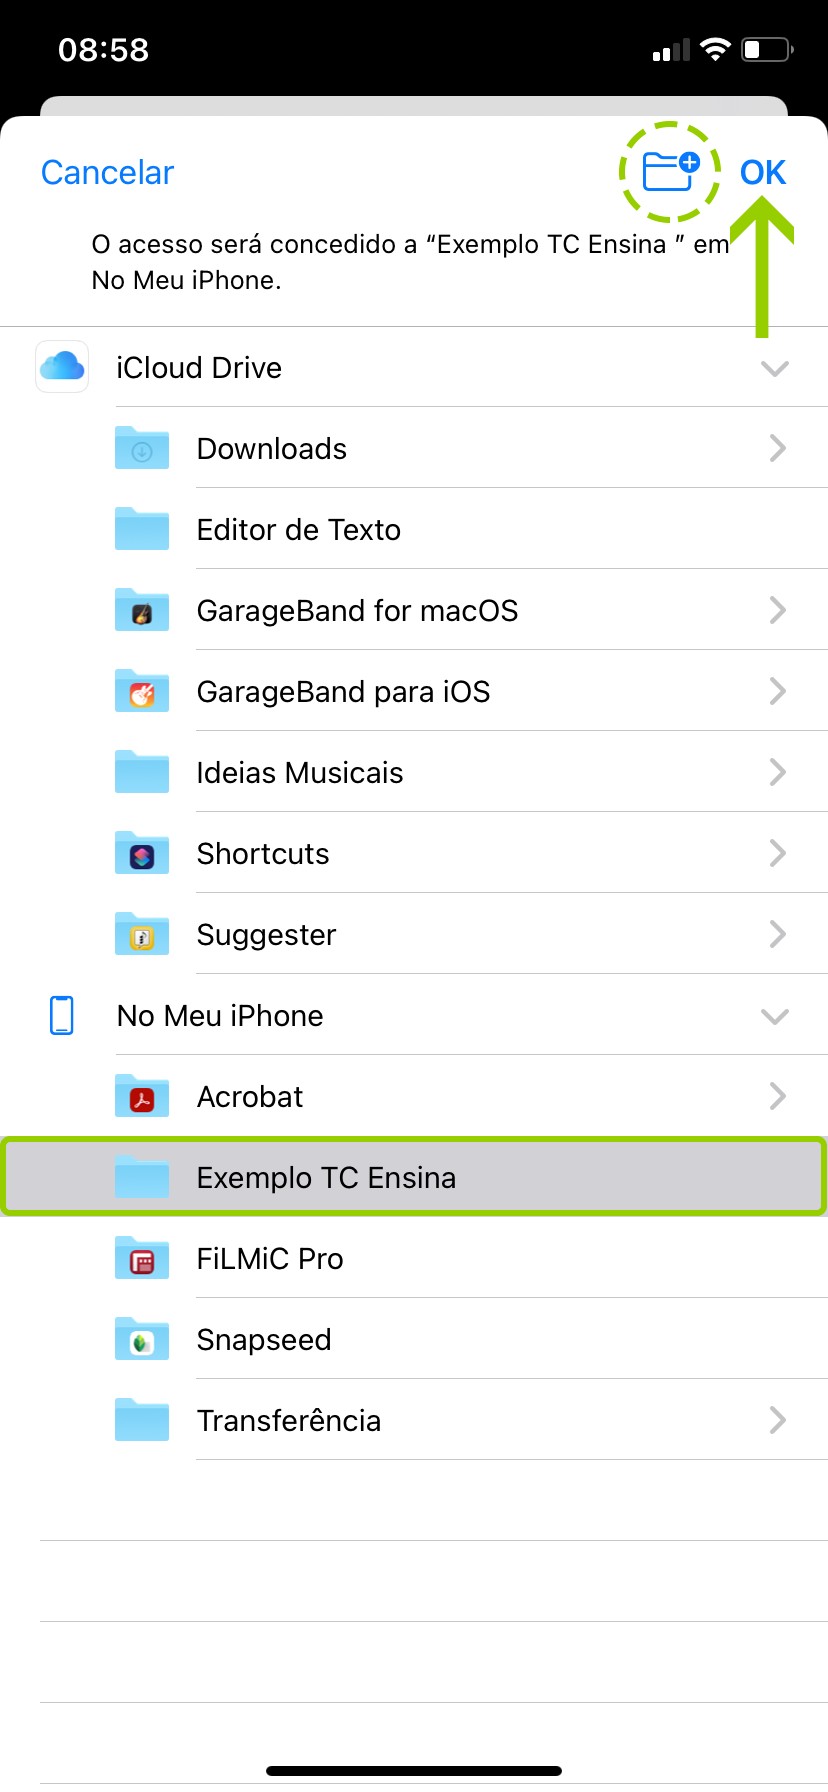Tap the GarageBand para iOS folder icon

coord(142,691)
